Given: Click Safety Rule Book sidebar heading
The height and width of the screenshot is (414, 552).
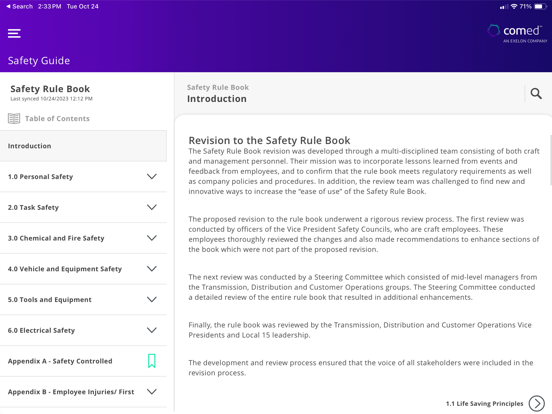Looking at the screenshot, I should tap(50, 89).
